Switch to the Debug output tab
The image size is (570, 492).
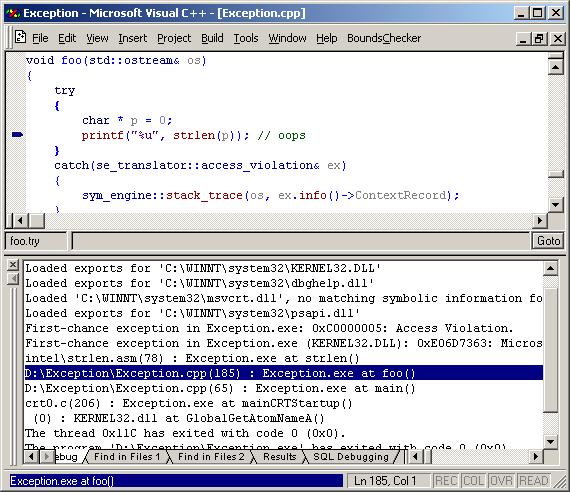67,457
